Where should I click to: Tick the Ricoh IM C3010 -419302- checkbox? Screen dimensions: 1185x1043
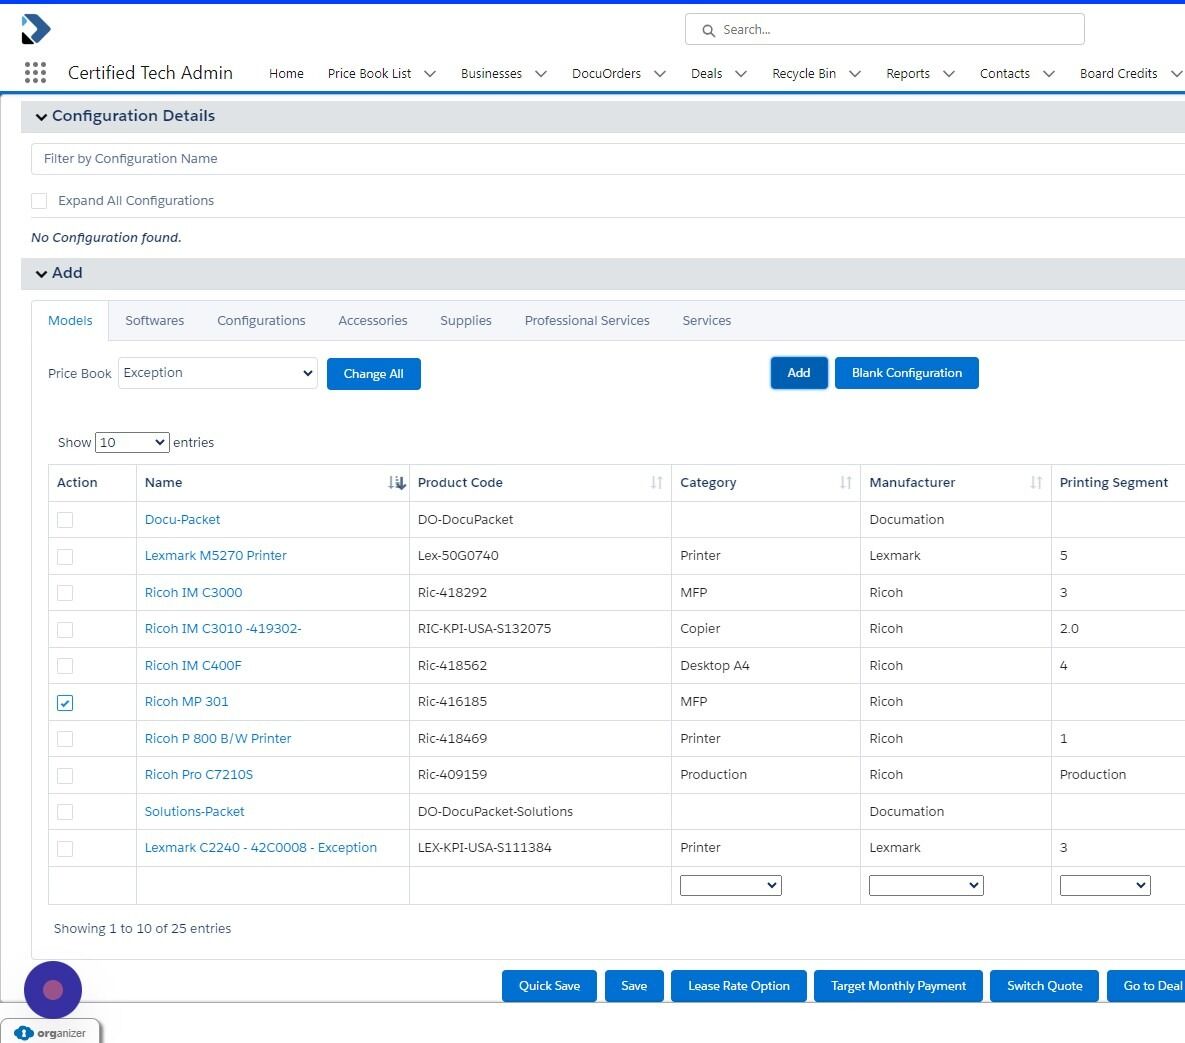coord(65,630)
